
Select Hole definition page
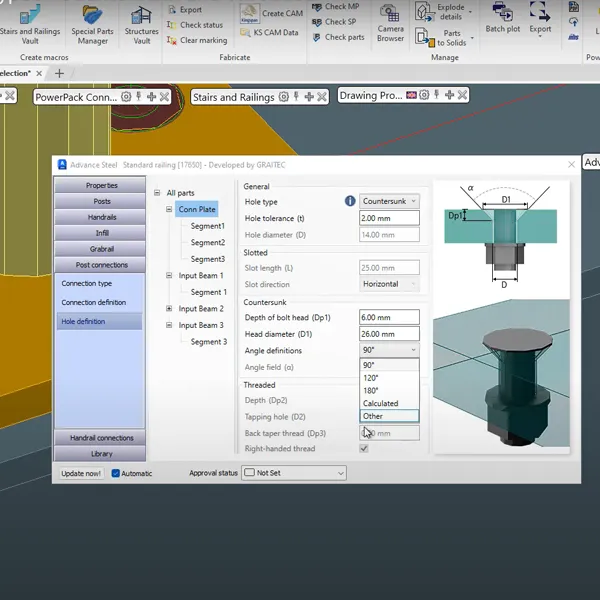tap(99, 321)
